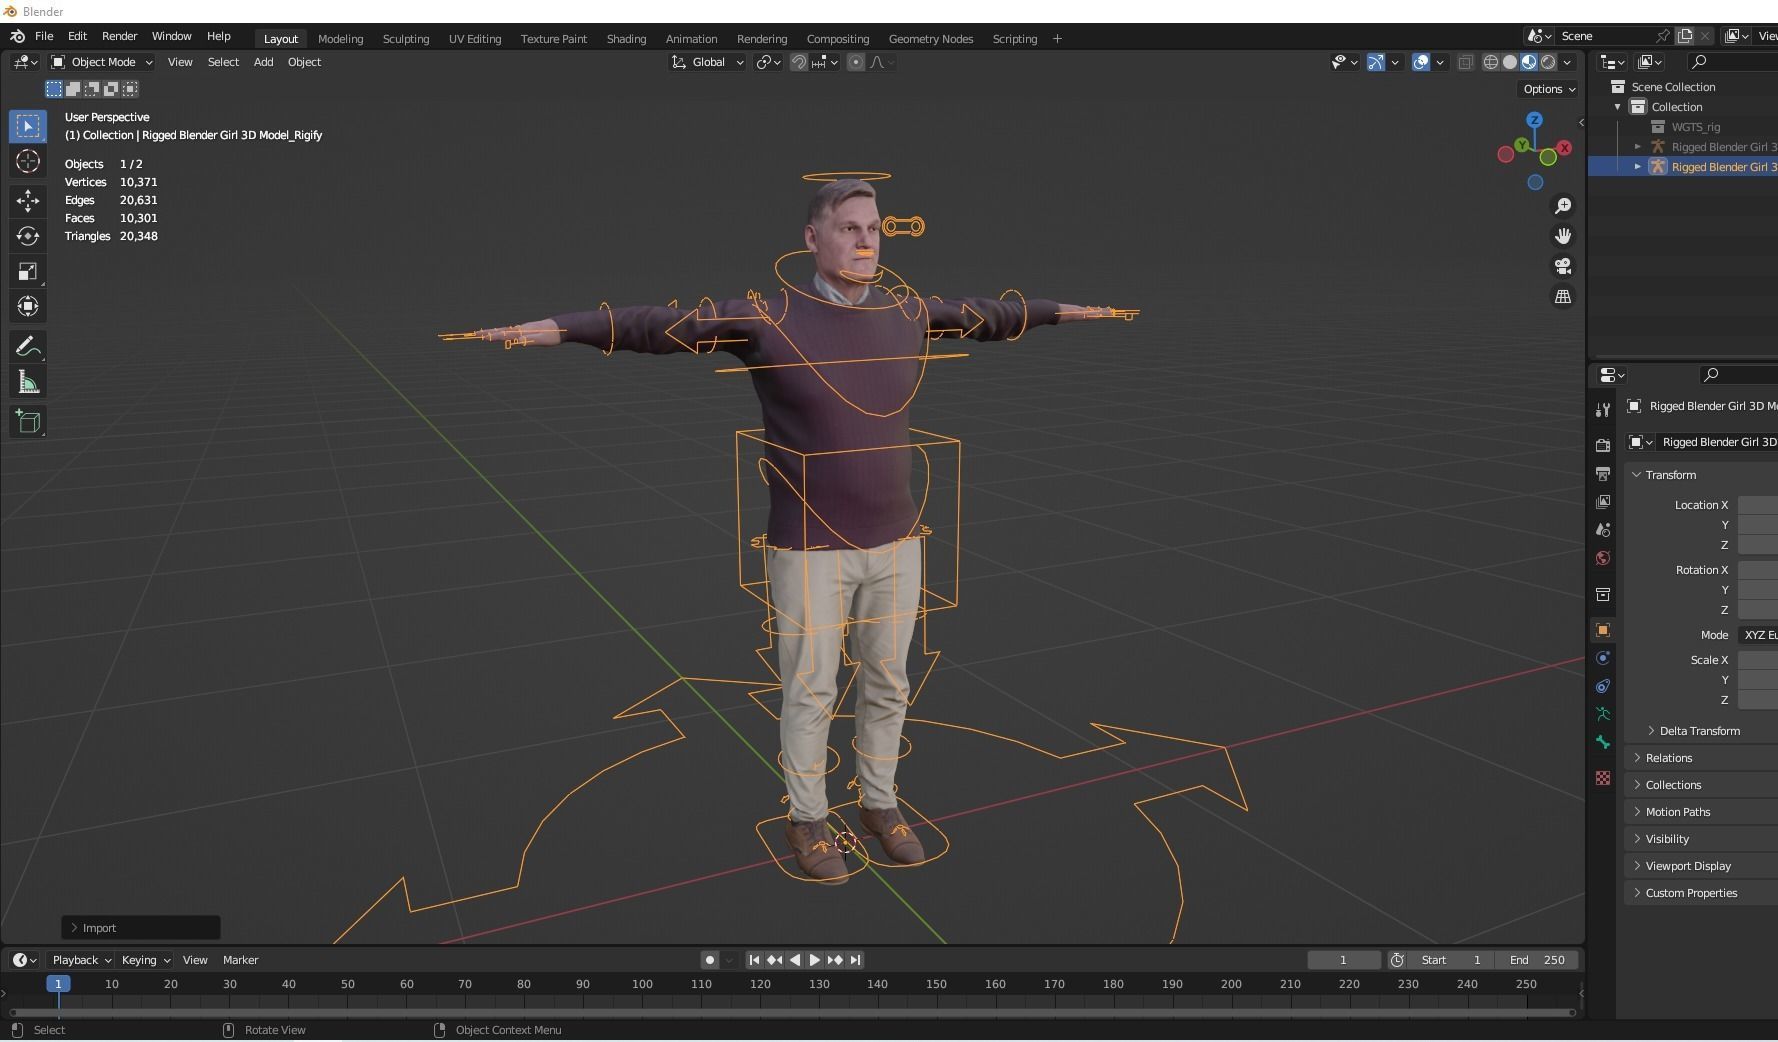Open the Render menu
The image size is (1778, 1042).
click(x=119, y=36)
